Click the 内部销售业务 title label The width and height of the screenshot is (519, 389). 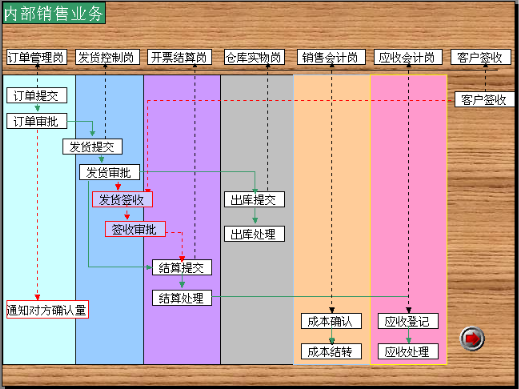coord(54,13)
